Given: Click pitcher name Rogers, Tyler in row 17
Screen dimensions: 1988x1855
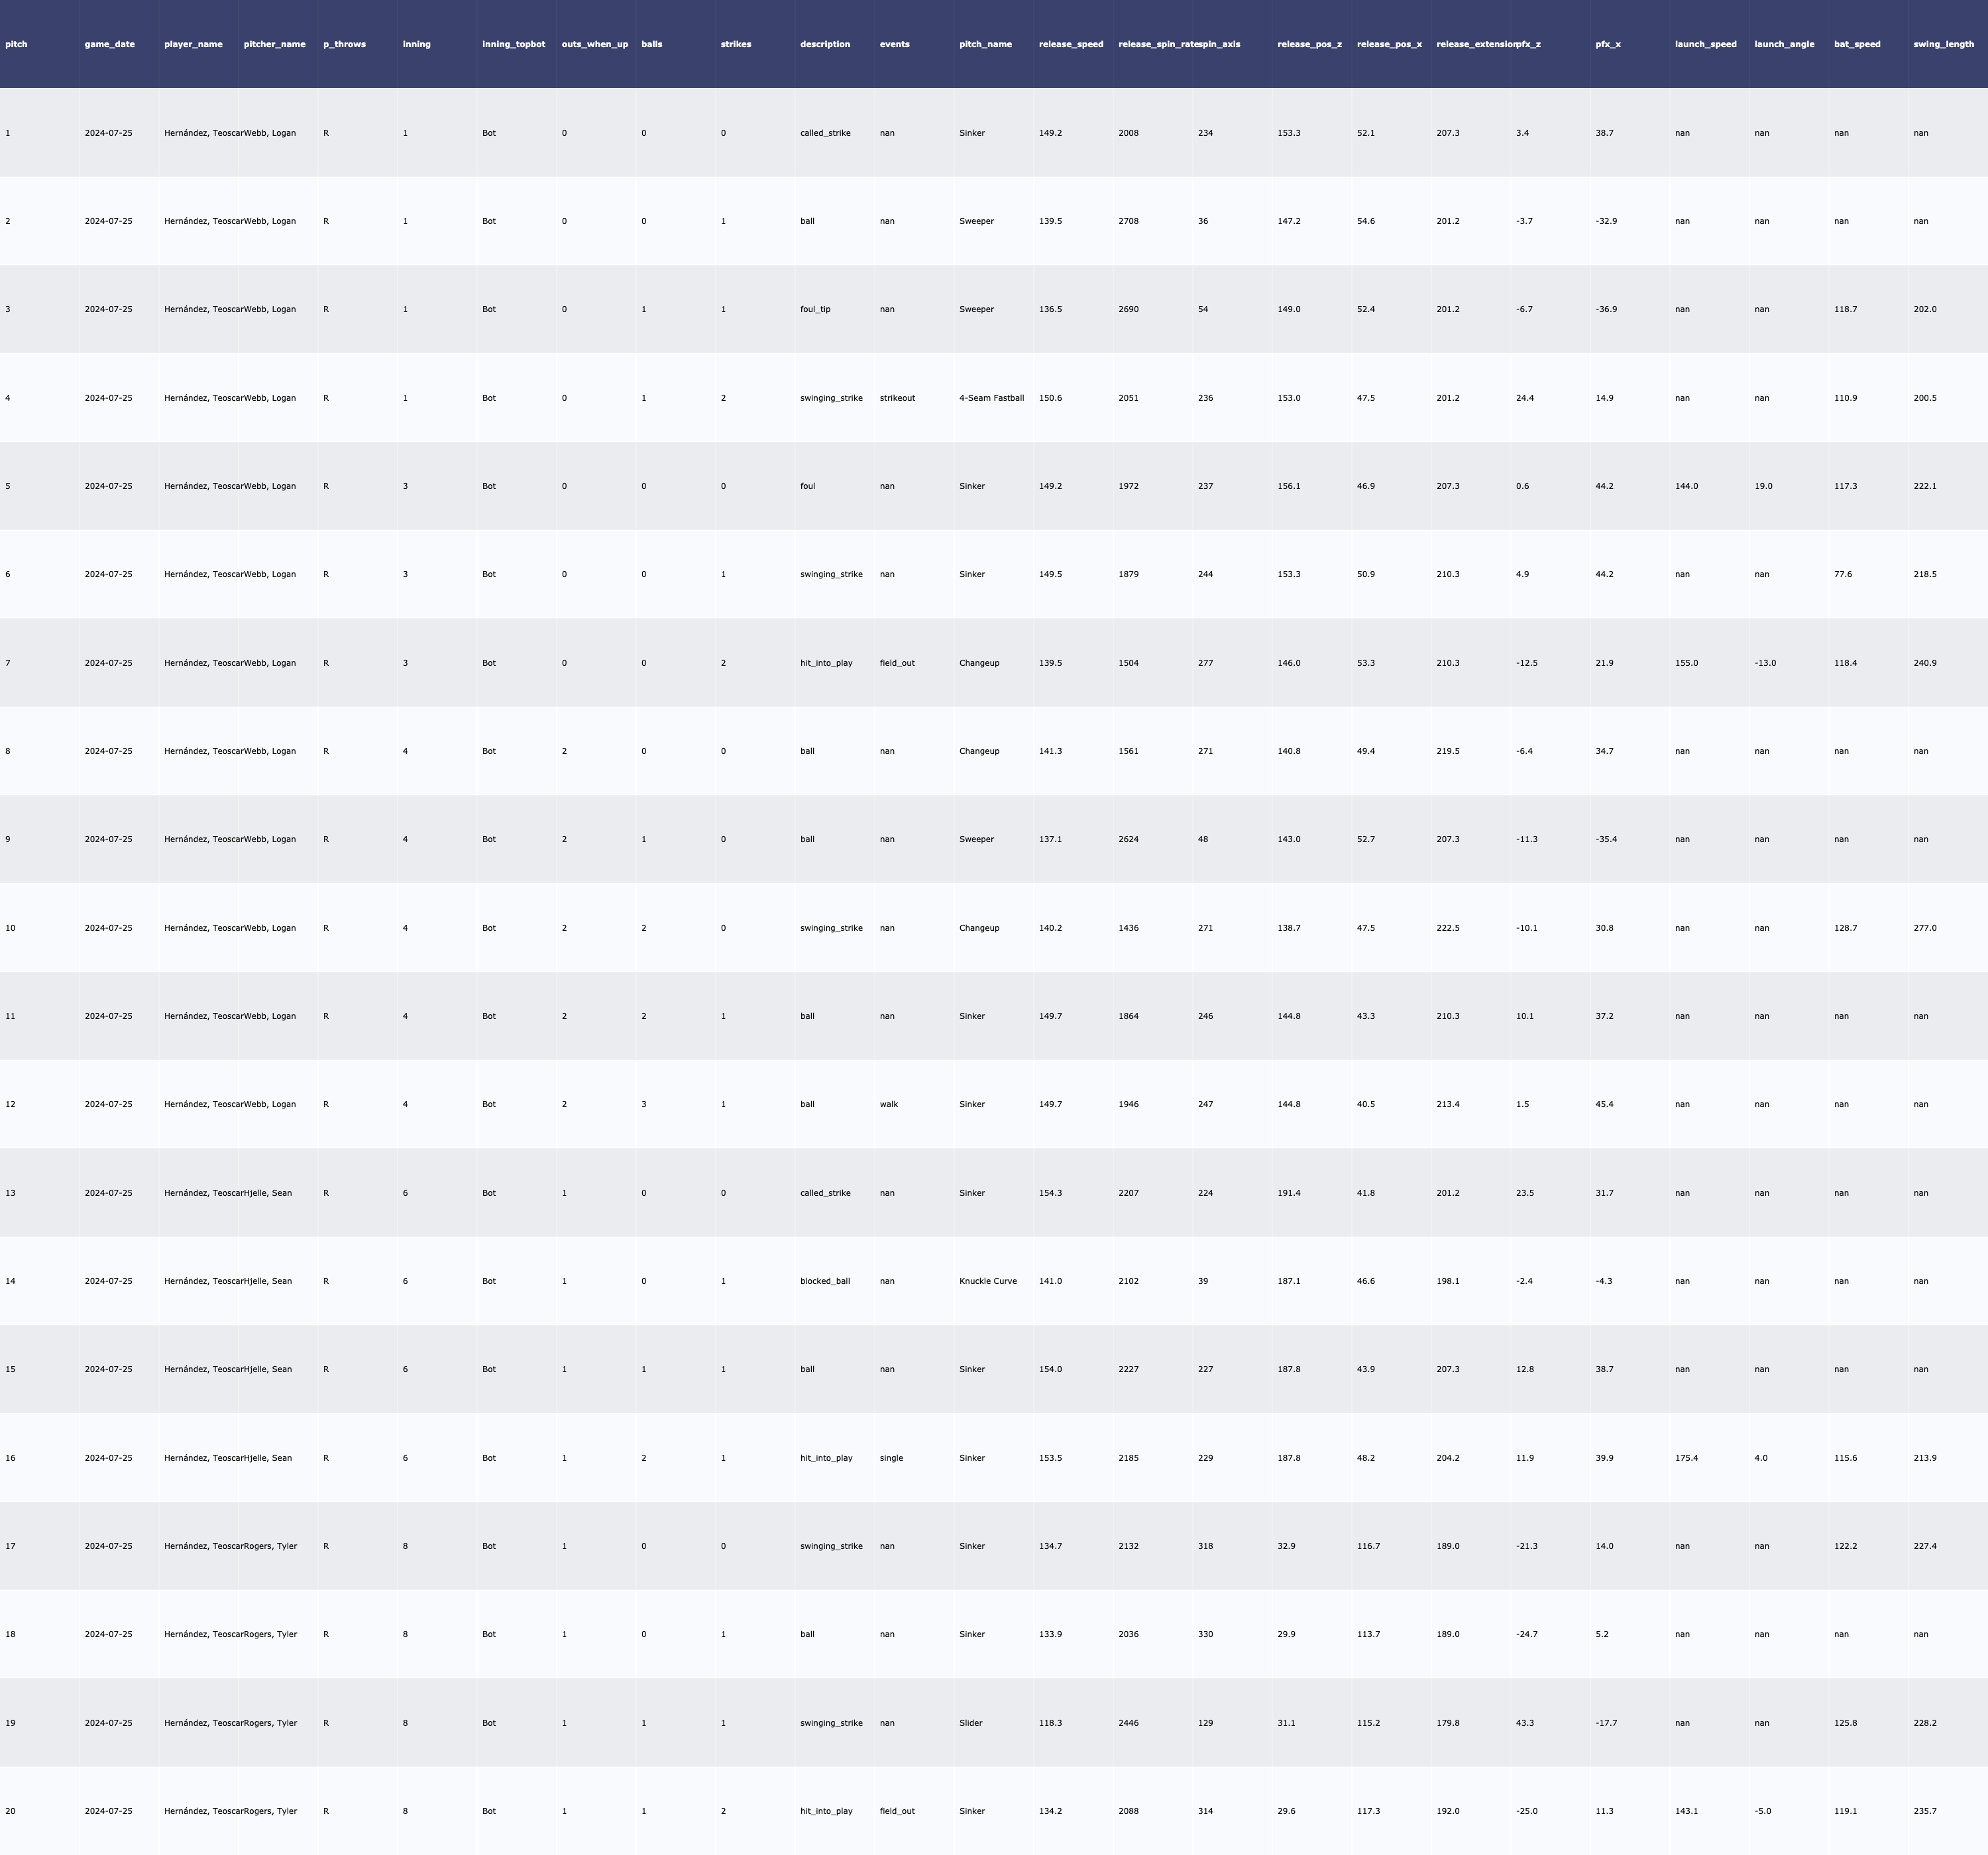Looking at the screenshot, I should (271, 1546).
